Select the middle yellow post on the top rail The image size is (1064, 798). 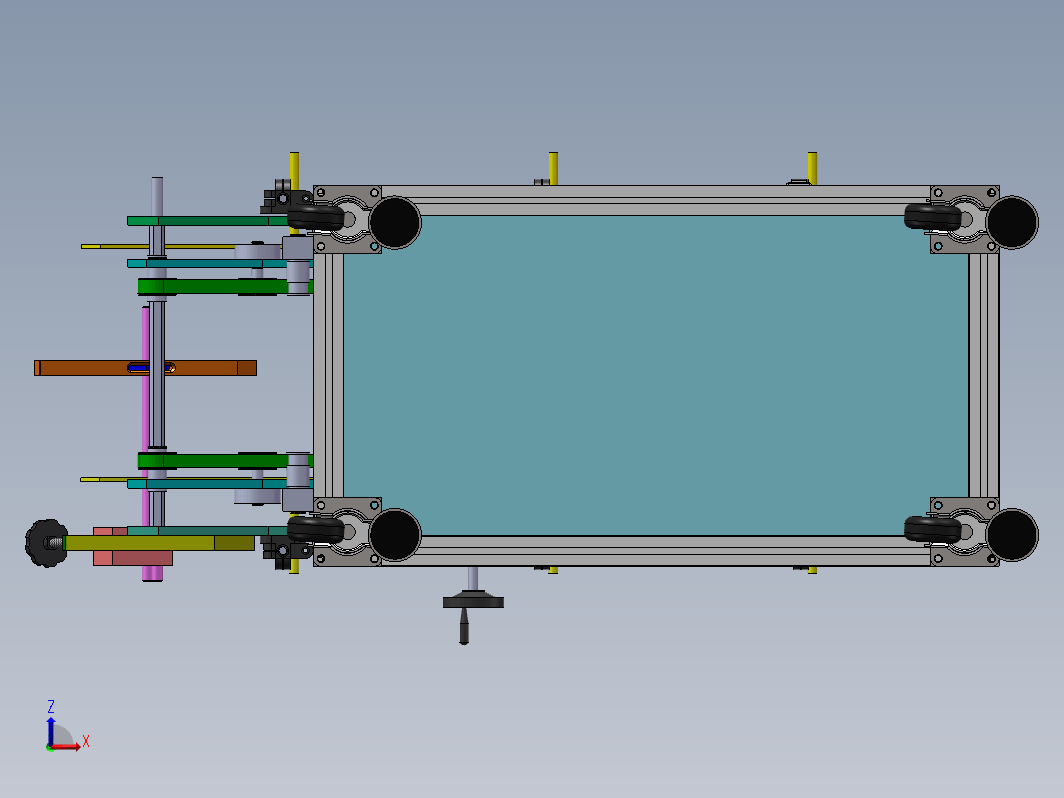click(x=553, y=168)
